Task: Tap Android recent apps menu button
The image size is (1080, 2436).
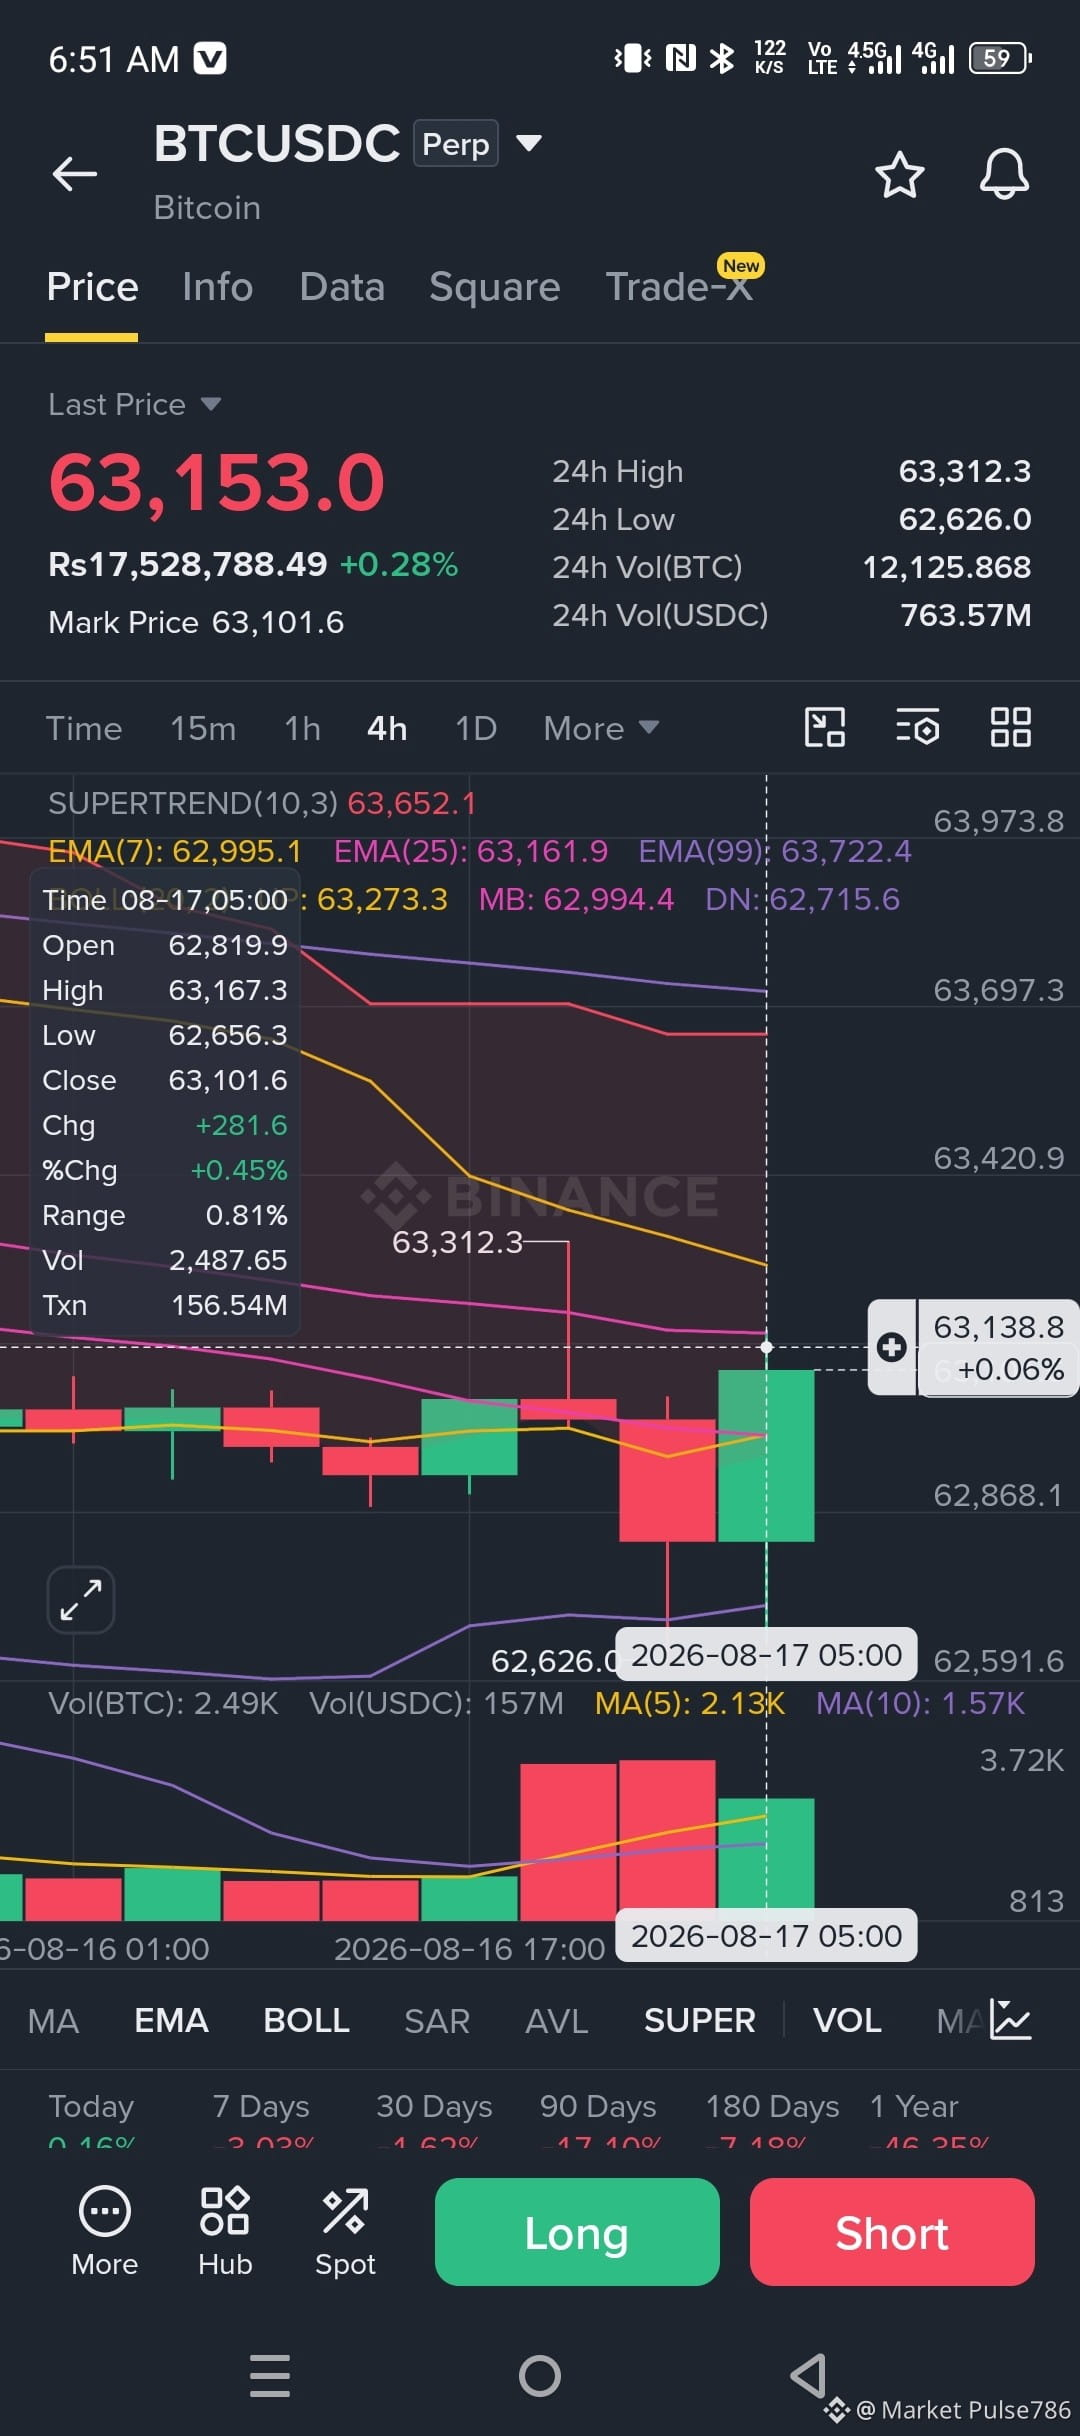Action: coord(270,2375)
